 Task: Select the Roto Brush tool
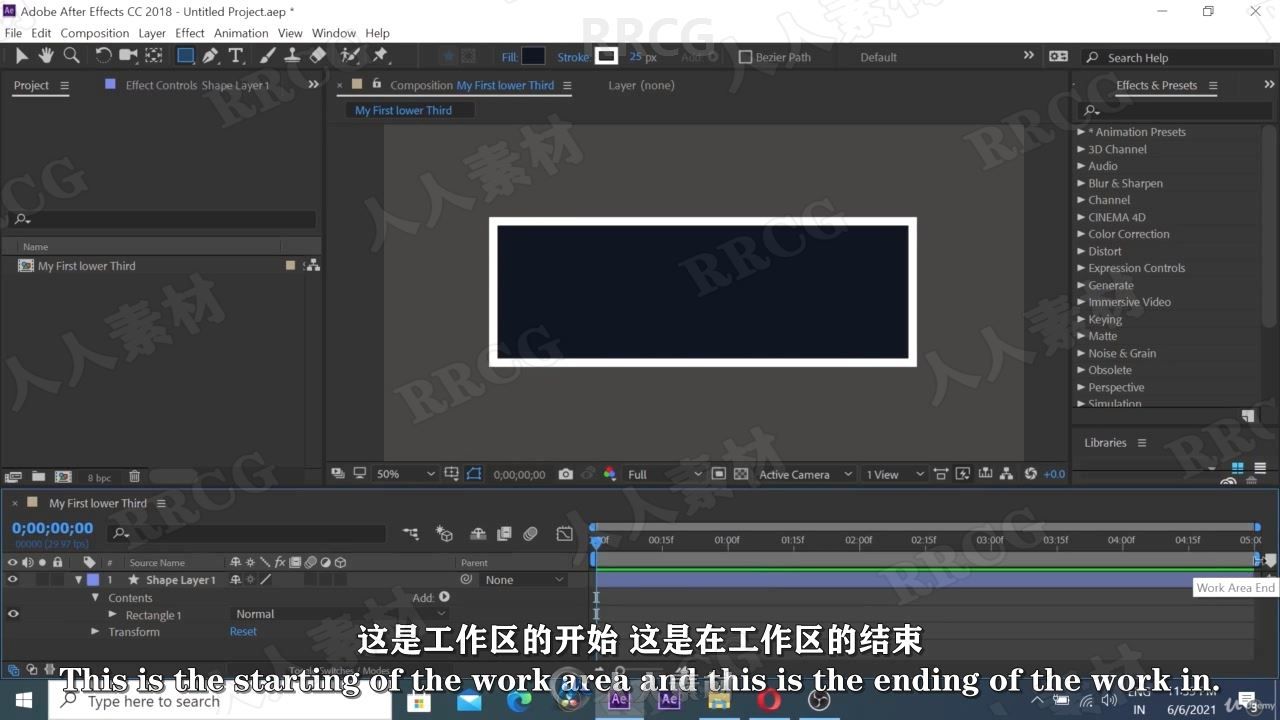[350, 56]
